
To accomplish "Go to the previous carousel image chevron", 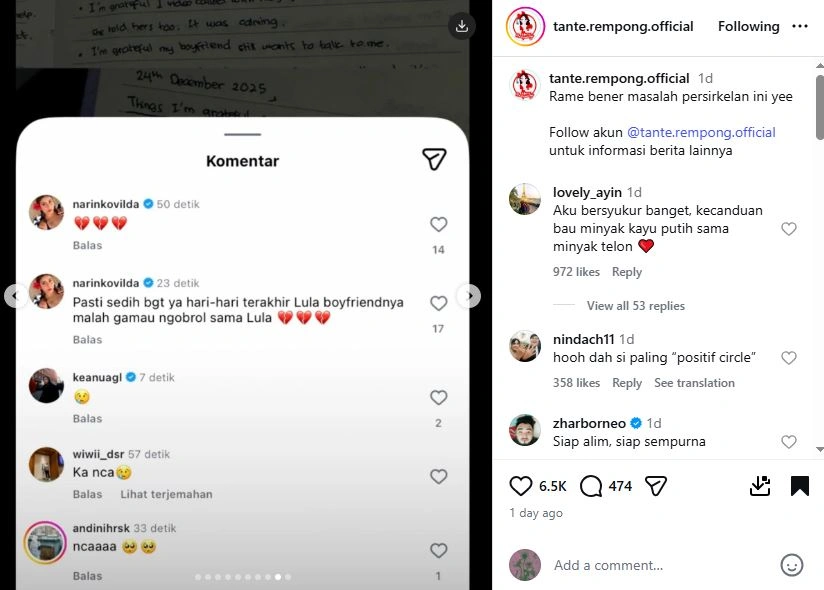I will click(x=13, y=296).
